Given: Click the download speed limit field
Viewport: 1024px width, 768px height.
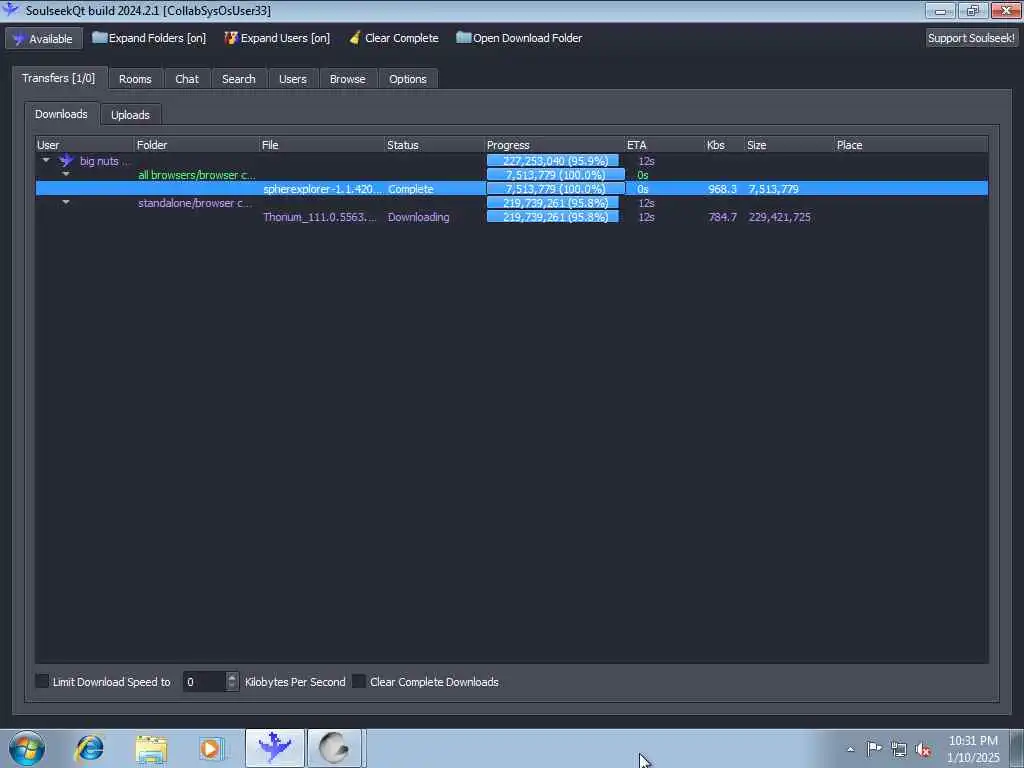Looking at the screenshot, I should pos(204,682).
